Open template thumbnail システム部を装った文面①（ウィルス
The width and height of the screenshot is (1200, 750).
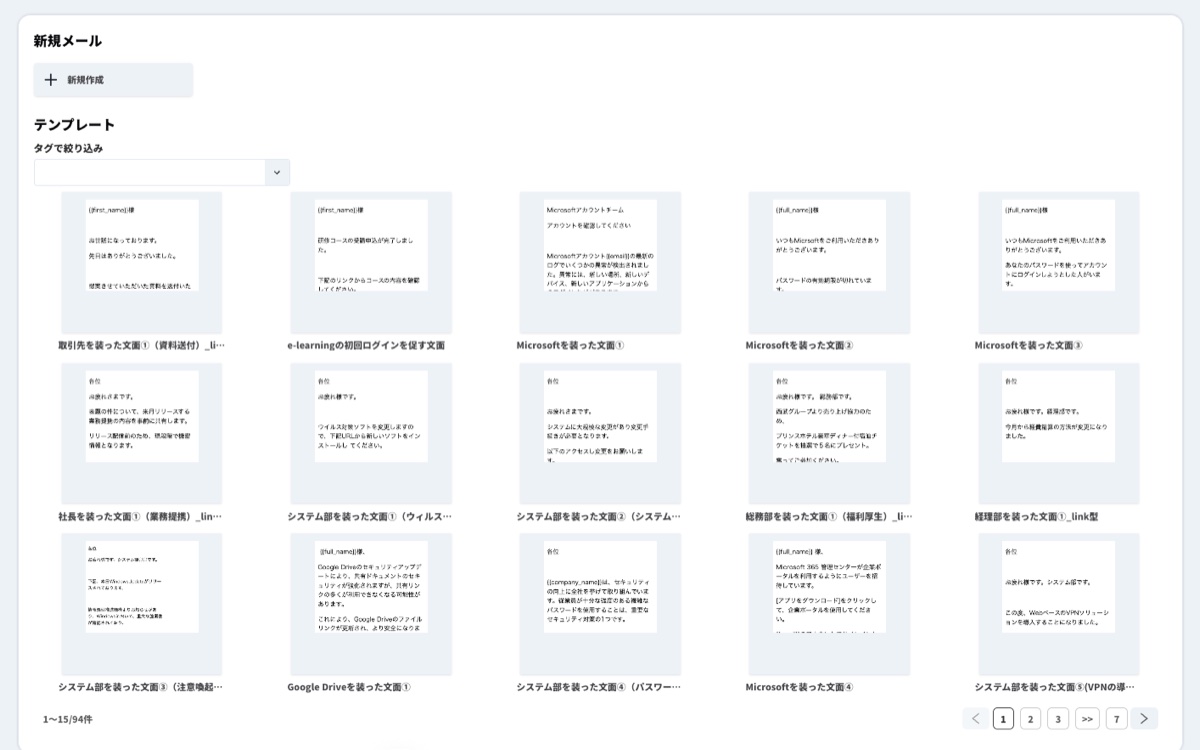click(371, 434)
